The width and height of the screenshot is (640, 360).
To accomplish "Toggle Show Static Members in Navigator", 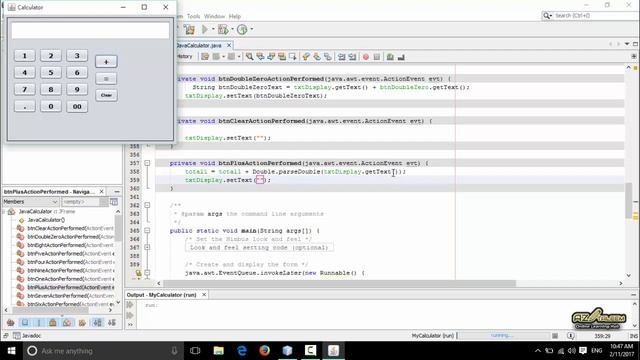I will (39, 323).
